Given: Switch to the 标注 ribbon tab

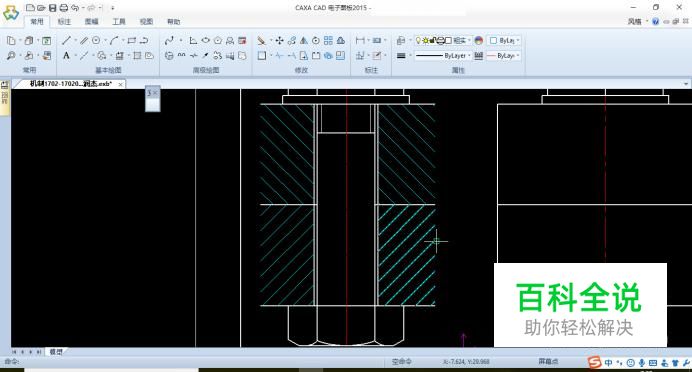Looking at the screenshot, I should (x=64, y=21).
